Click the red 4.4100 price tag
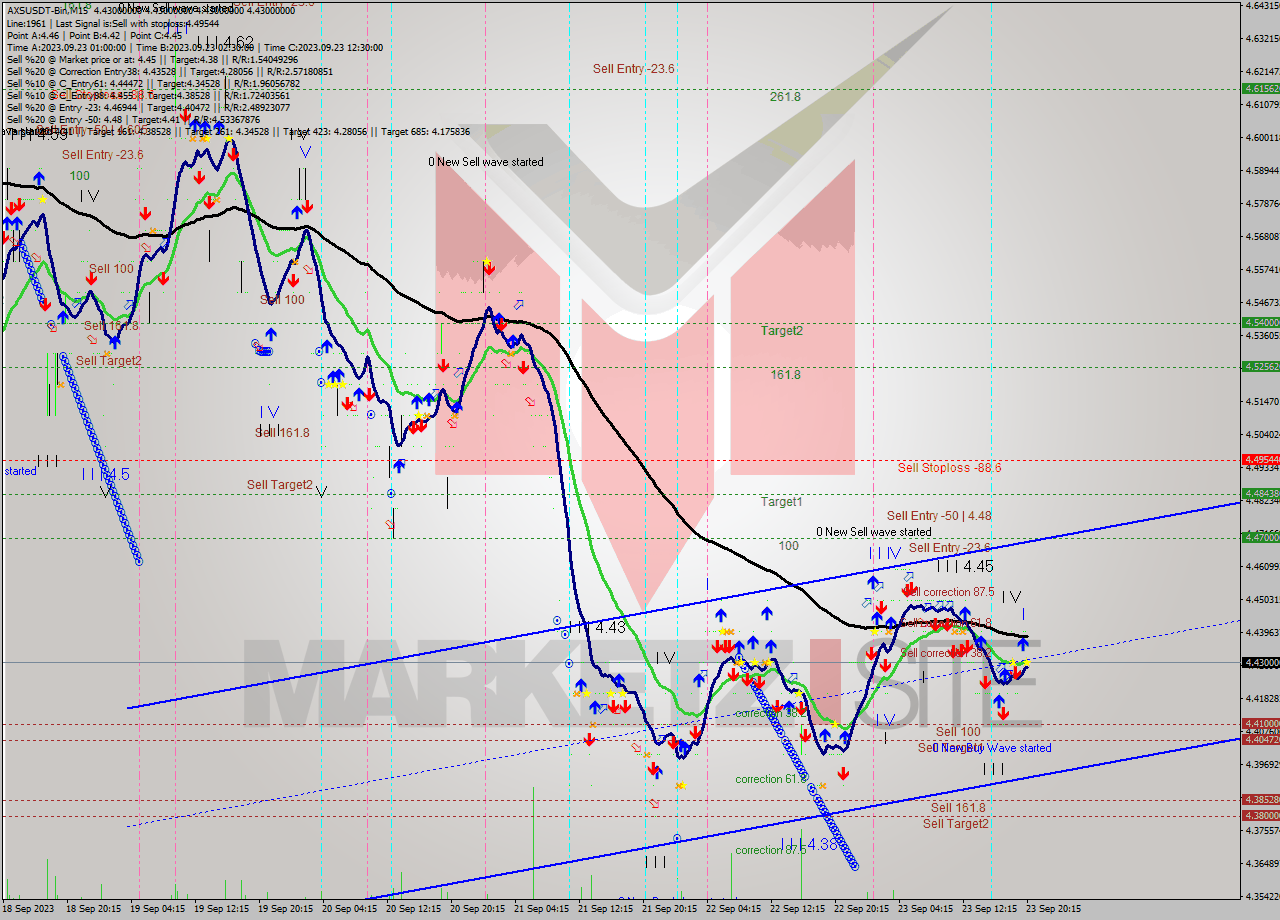 (x=1260, y=723)
